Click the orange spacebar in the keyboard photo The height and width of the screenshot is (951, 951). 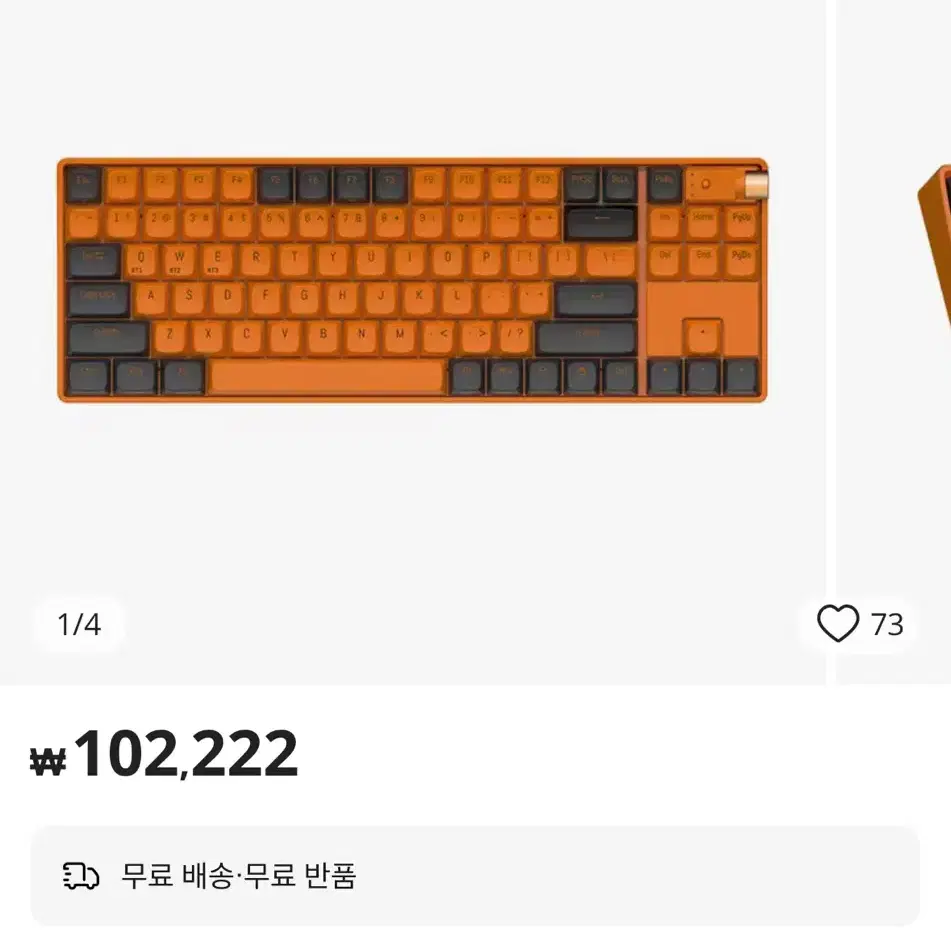click(326, 377)
